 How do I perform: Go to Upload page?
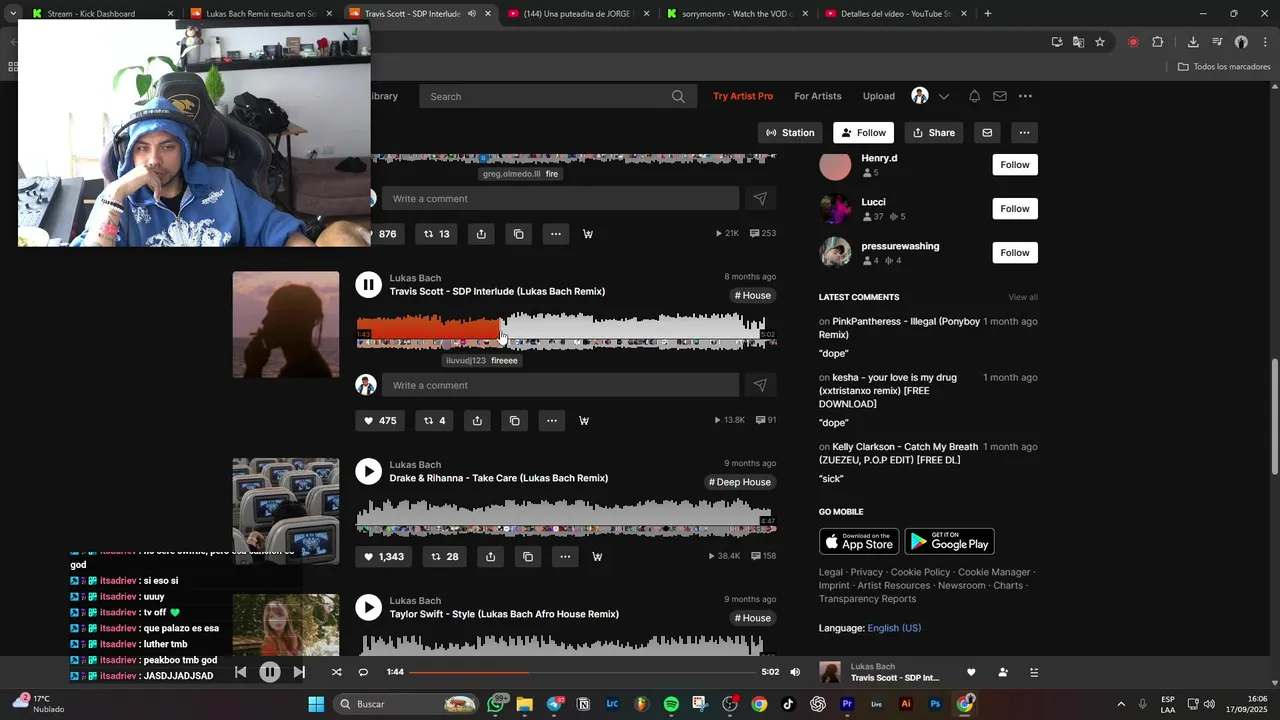[x=879, y=96]
